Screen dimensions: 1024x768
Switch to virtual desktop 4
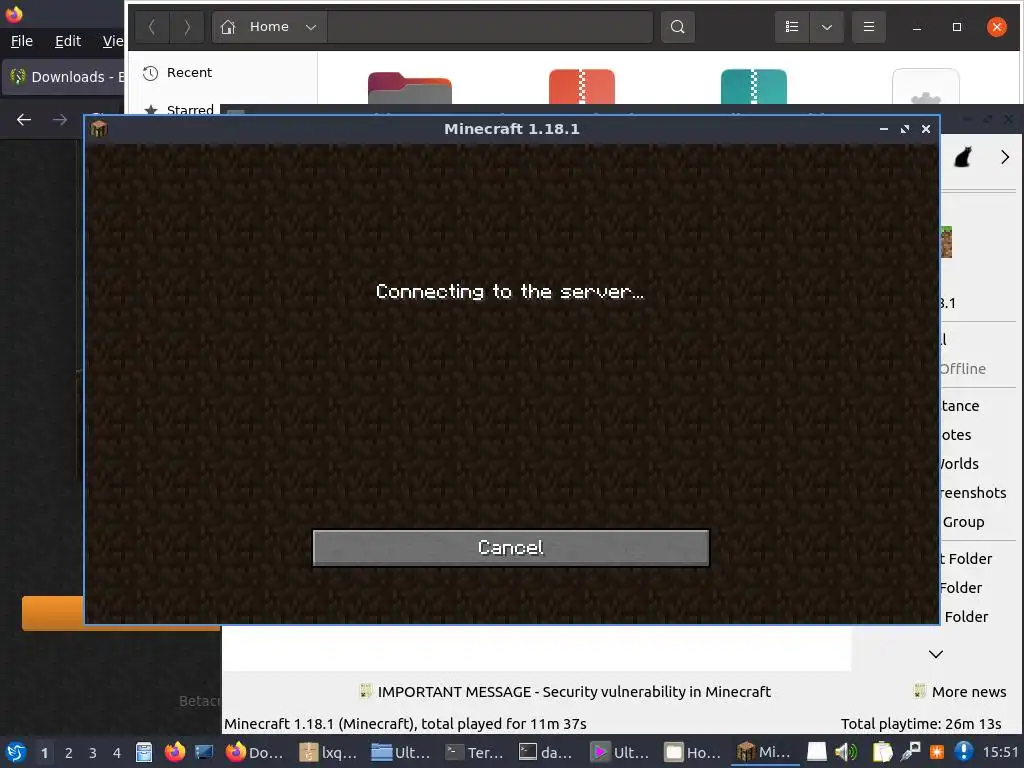coord(117,752)
